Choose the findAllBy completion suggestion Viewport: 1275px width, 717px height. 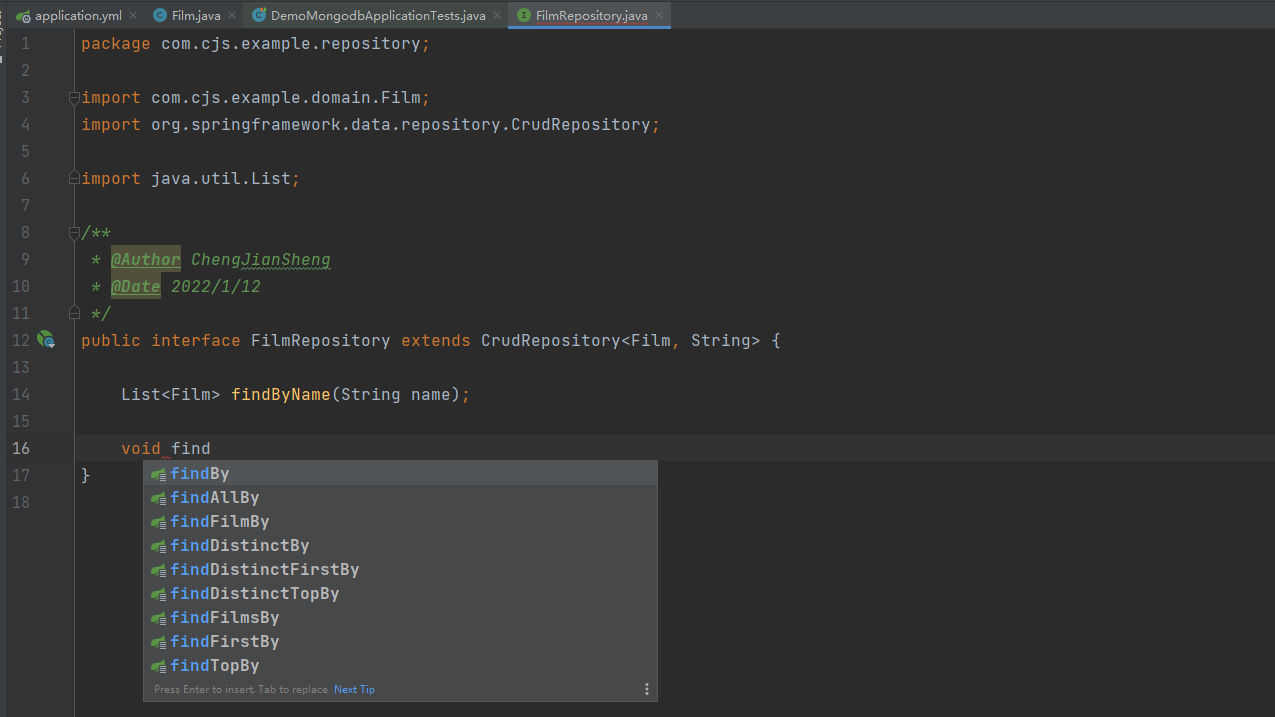pos(400,498)
